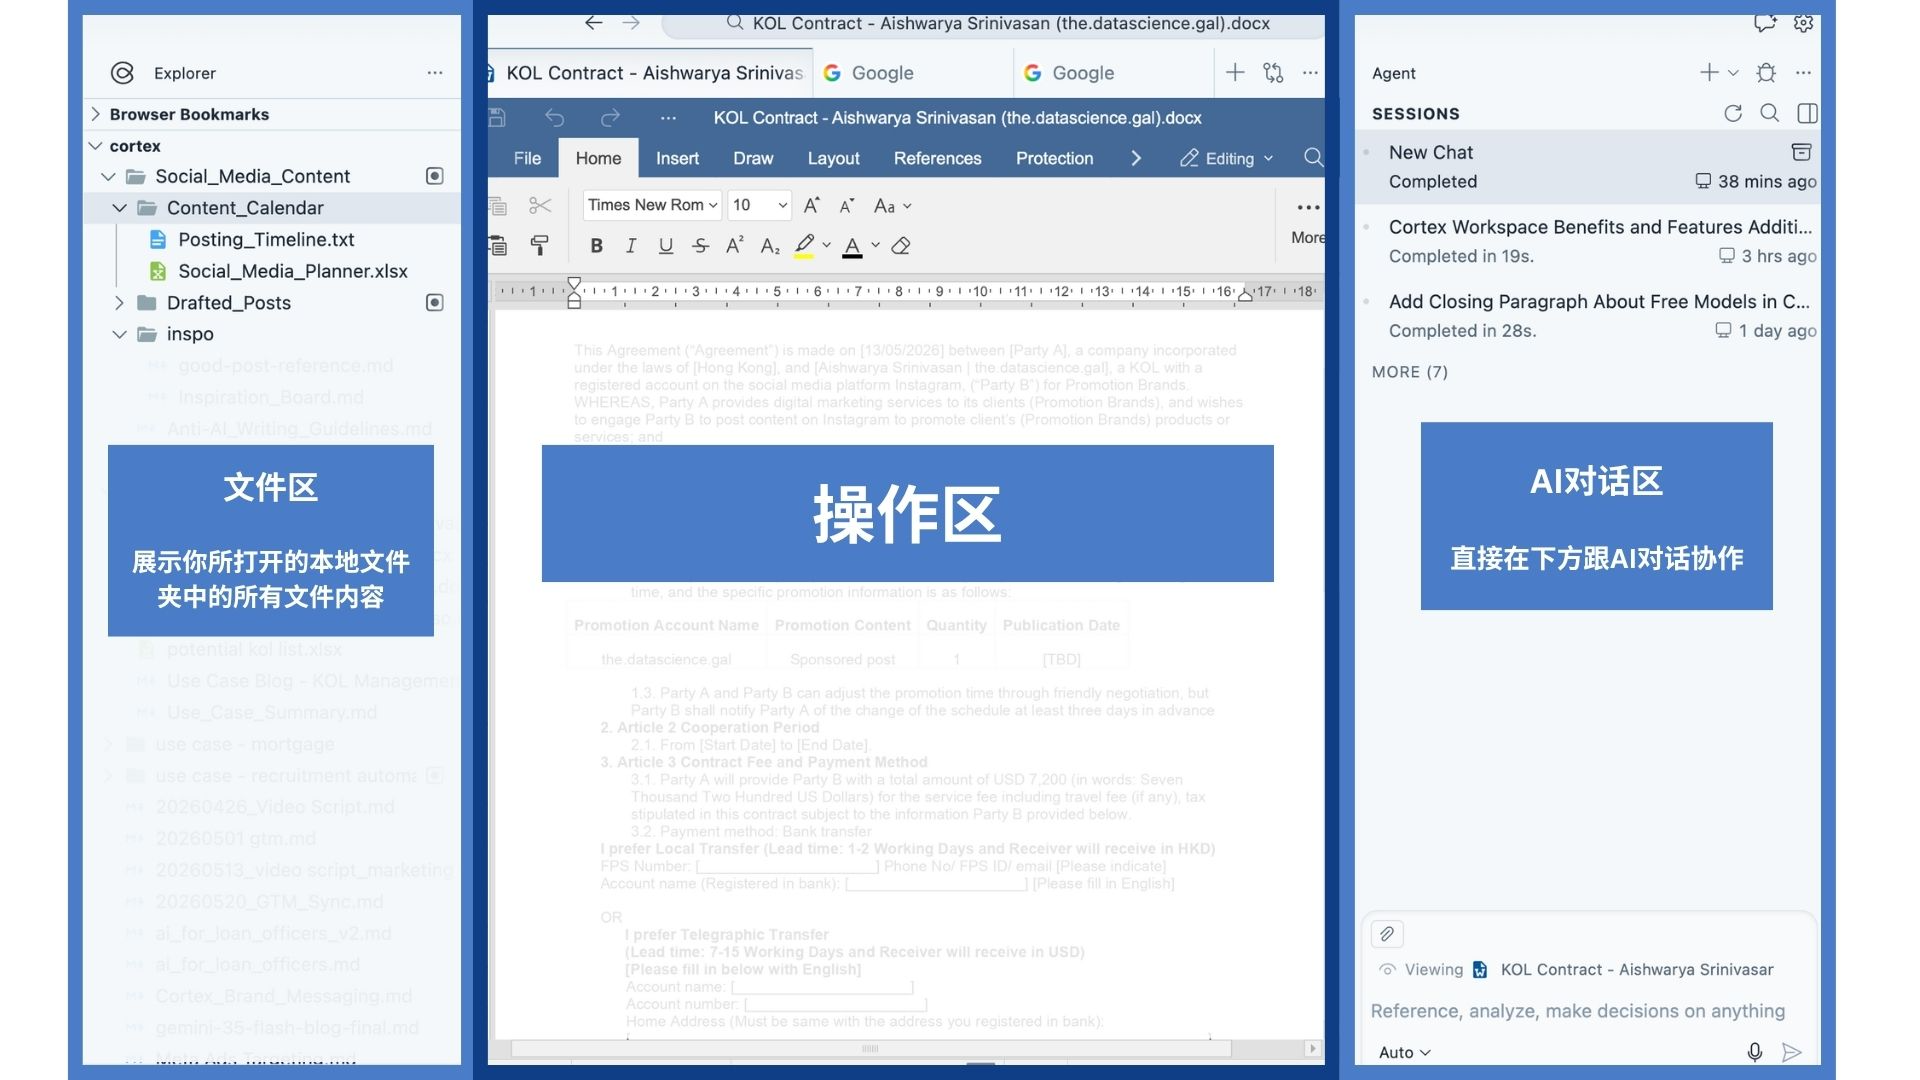This screenshot has height=1080, width=1920.
Task: Click the Save icon in document toolbar
Action: (497, 118)
